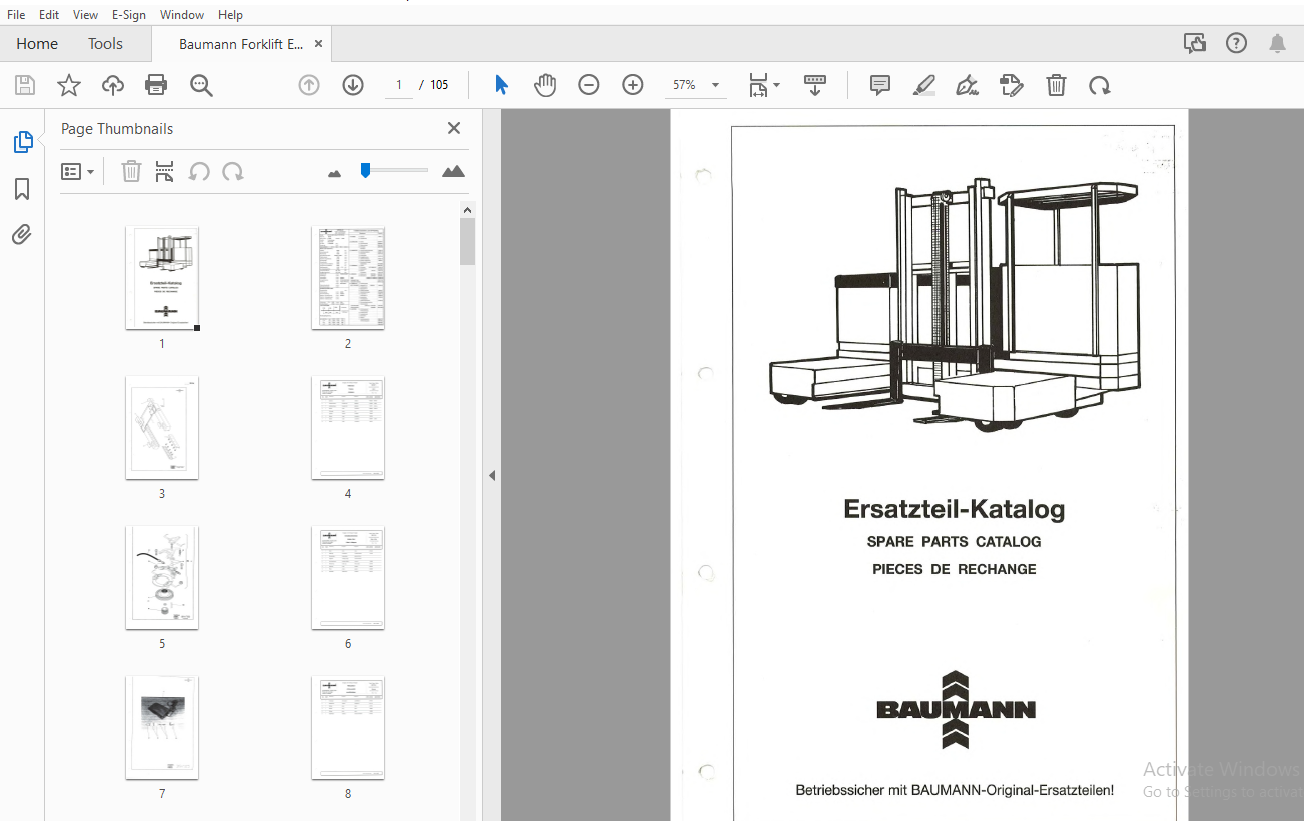Select page 6 thumbnail
The height and width of the screenshot is (821, 1304).
(348, 578)
